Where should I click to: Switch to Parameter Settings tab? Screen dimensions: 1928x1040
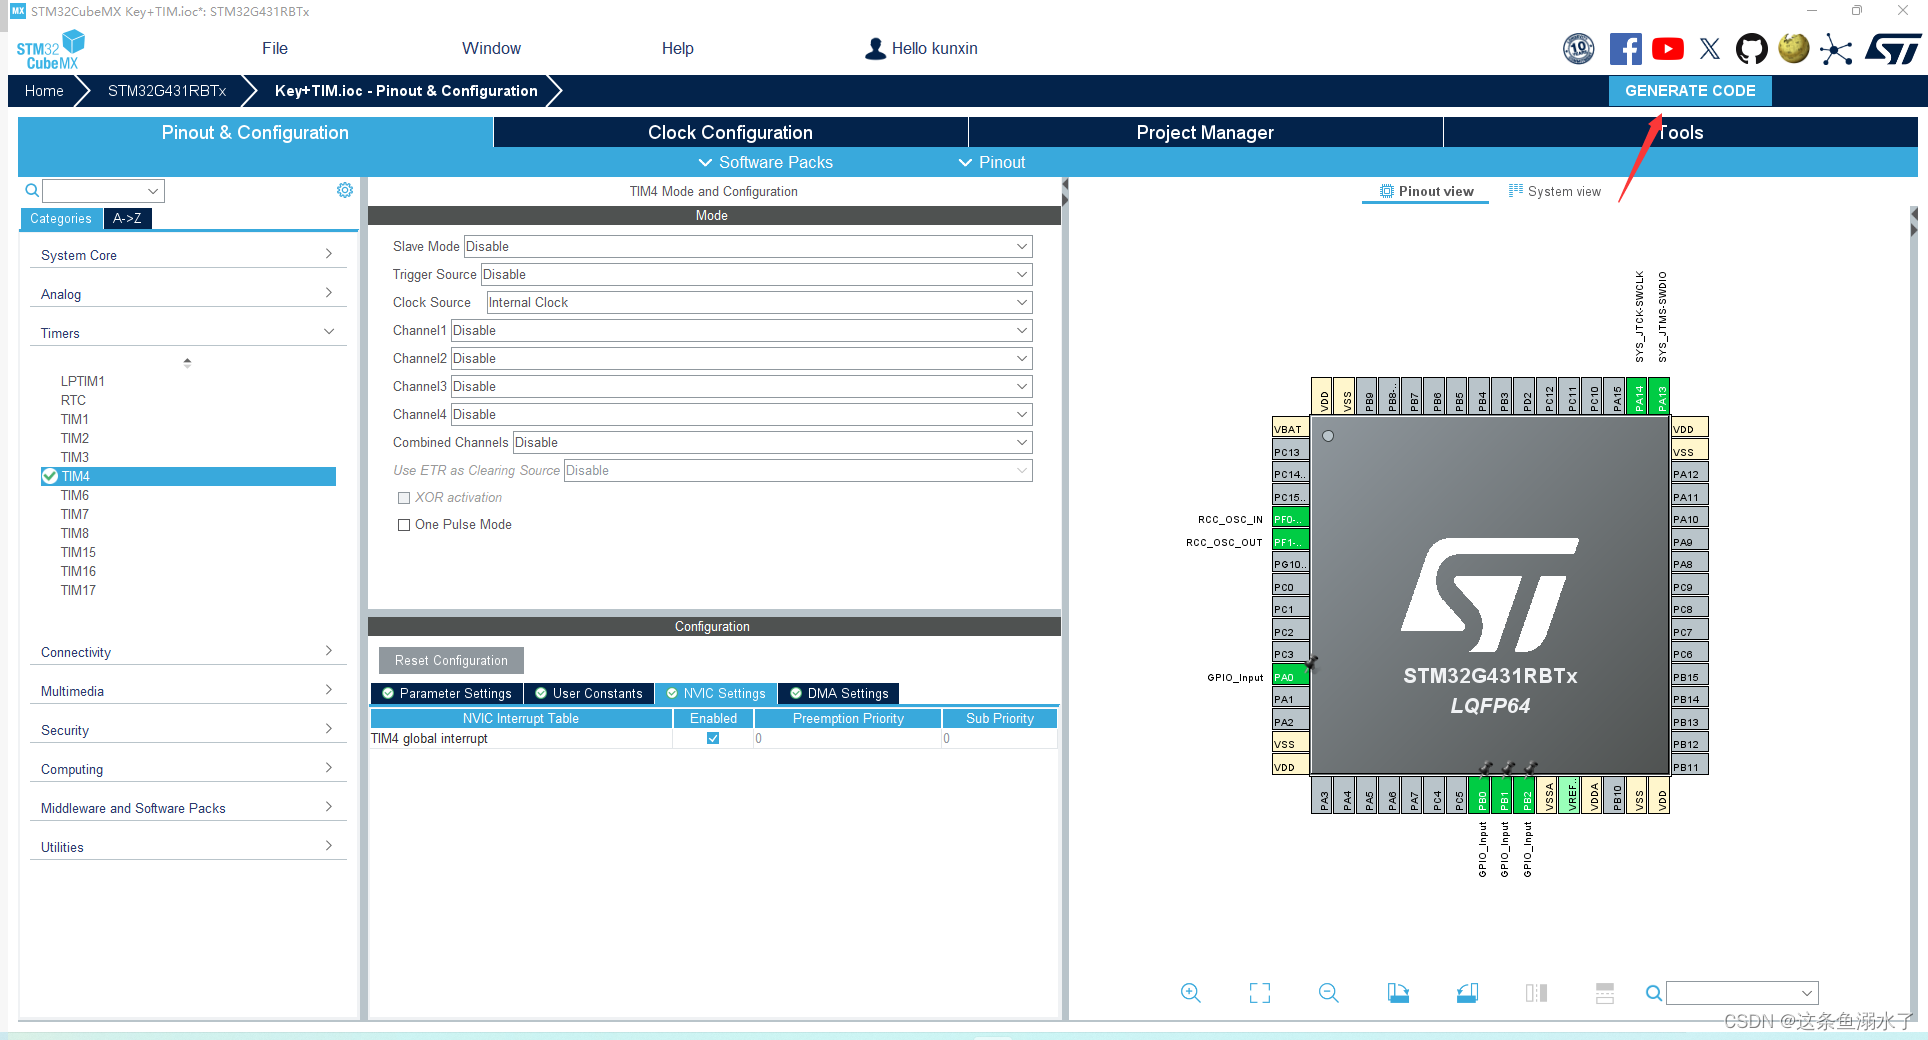(x=446, y=693)
